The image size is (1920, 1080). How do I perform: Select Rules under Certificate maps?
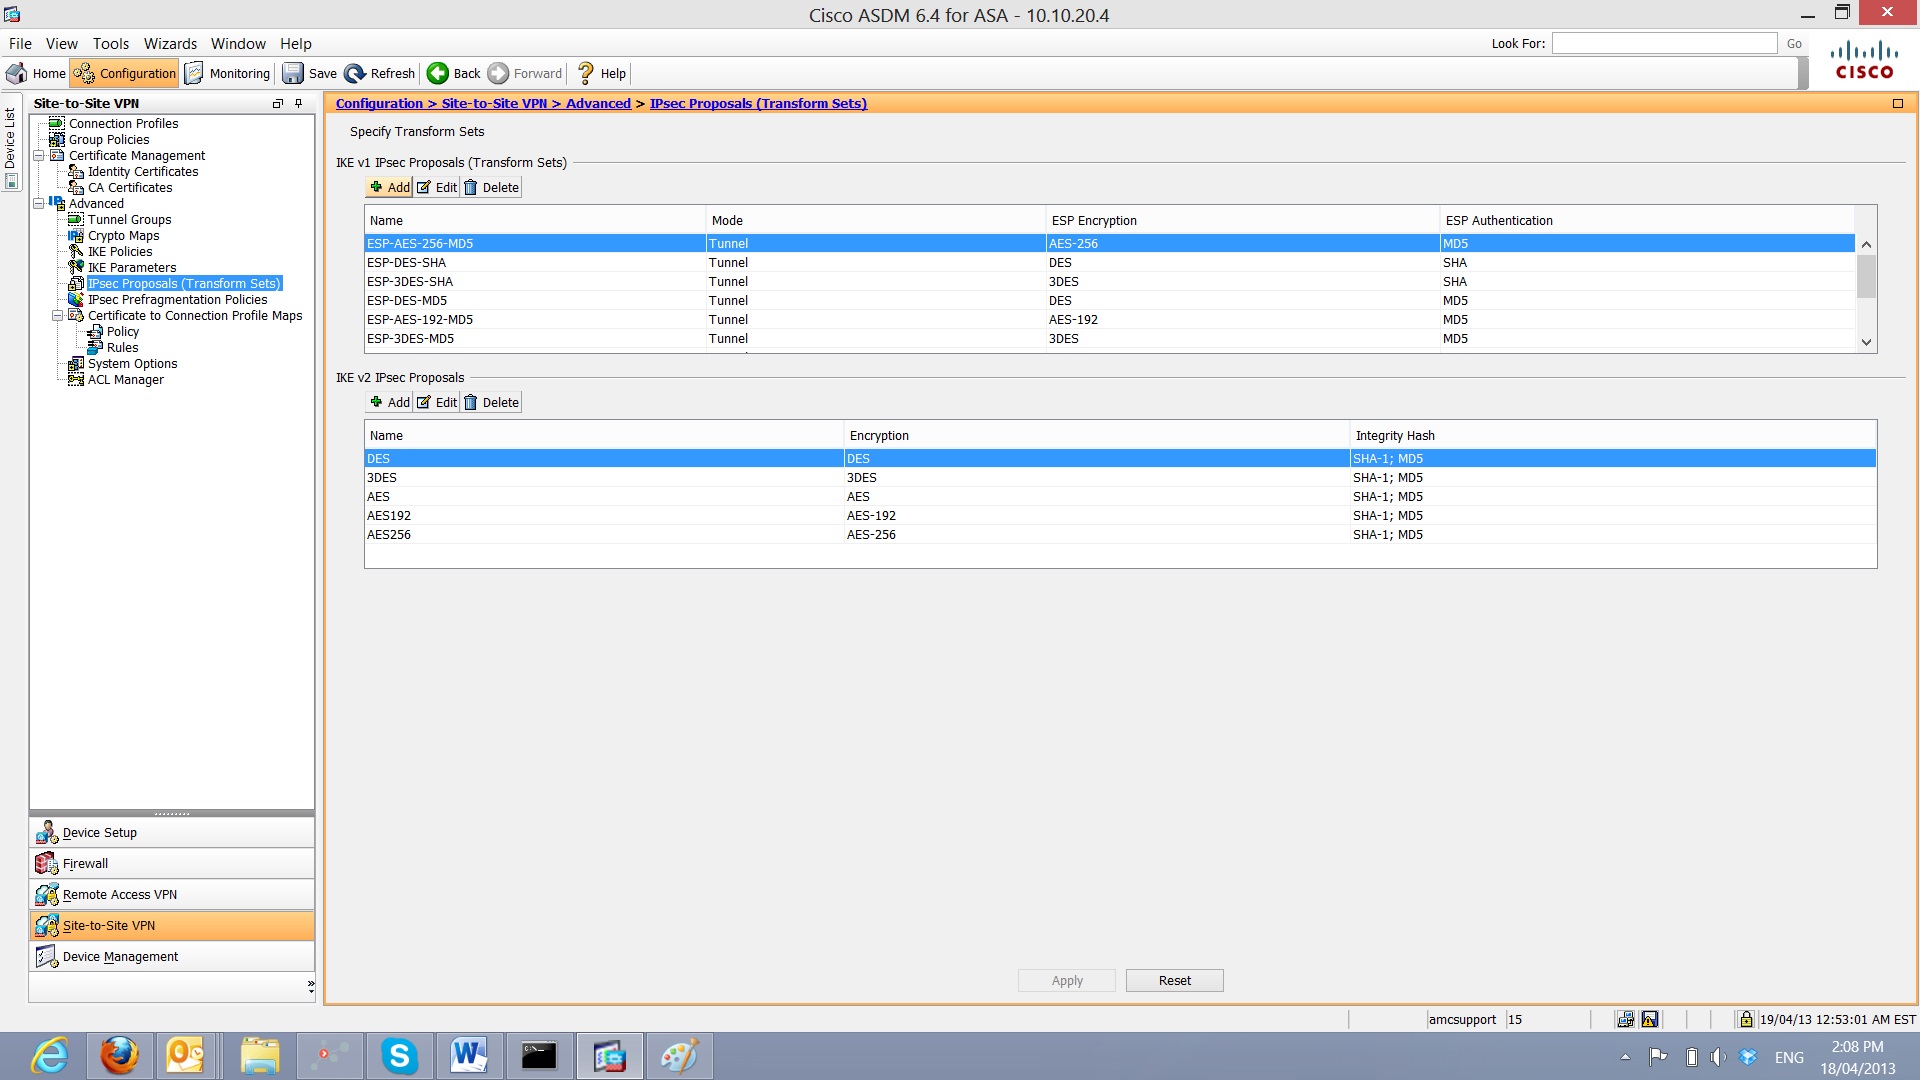click(x=122, y=347)
